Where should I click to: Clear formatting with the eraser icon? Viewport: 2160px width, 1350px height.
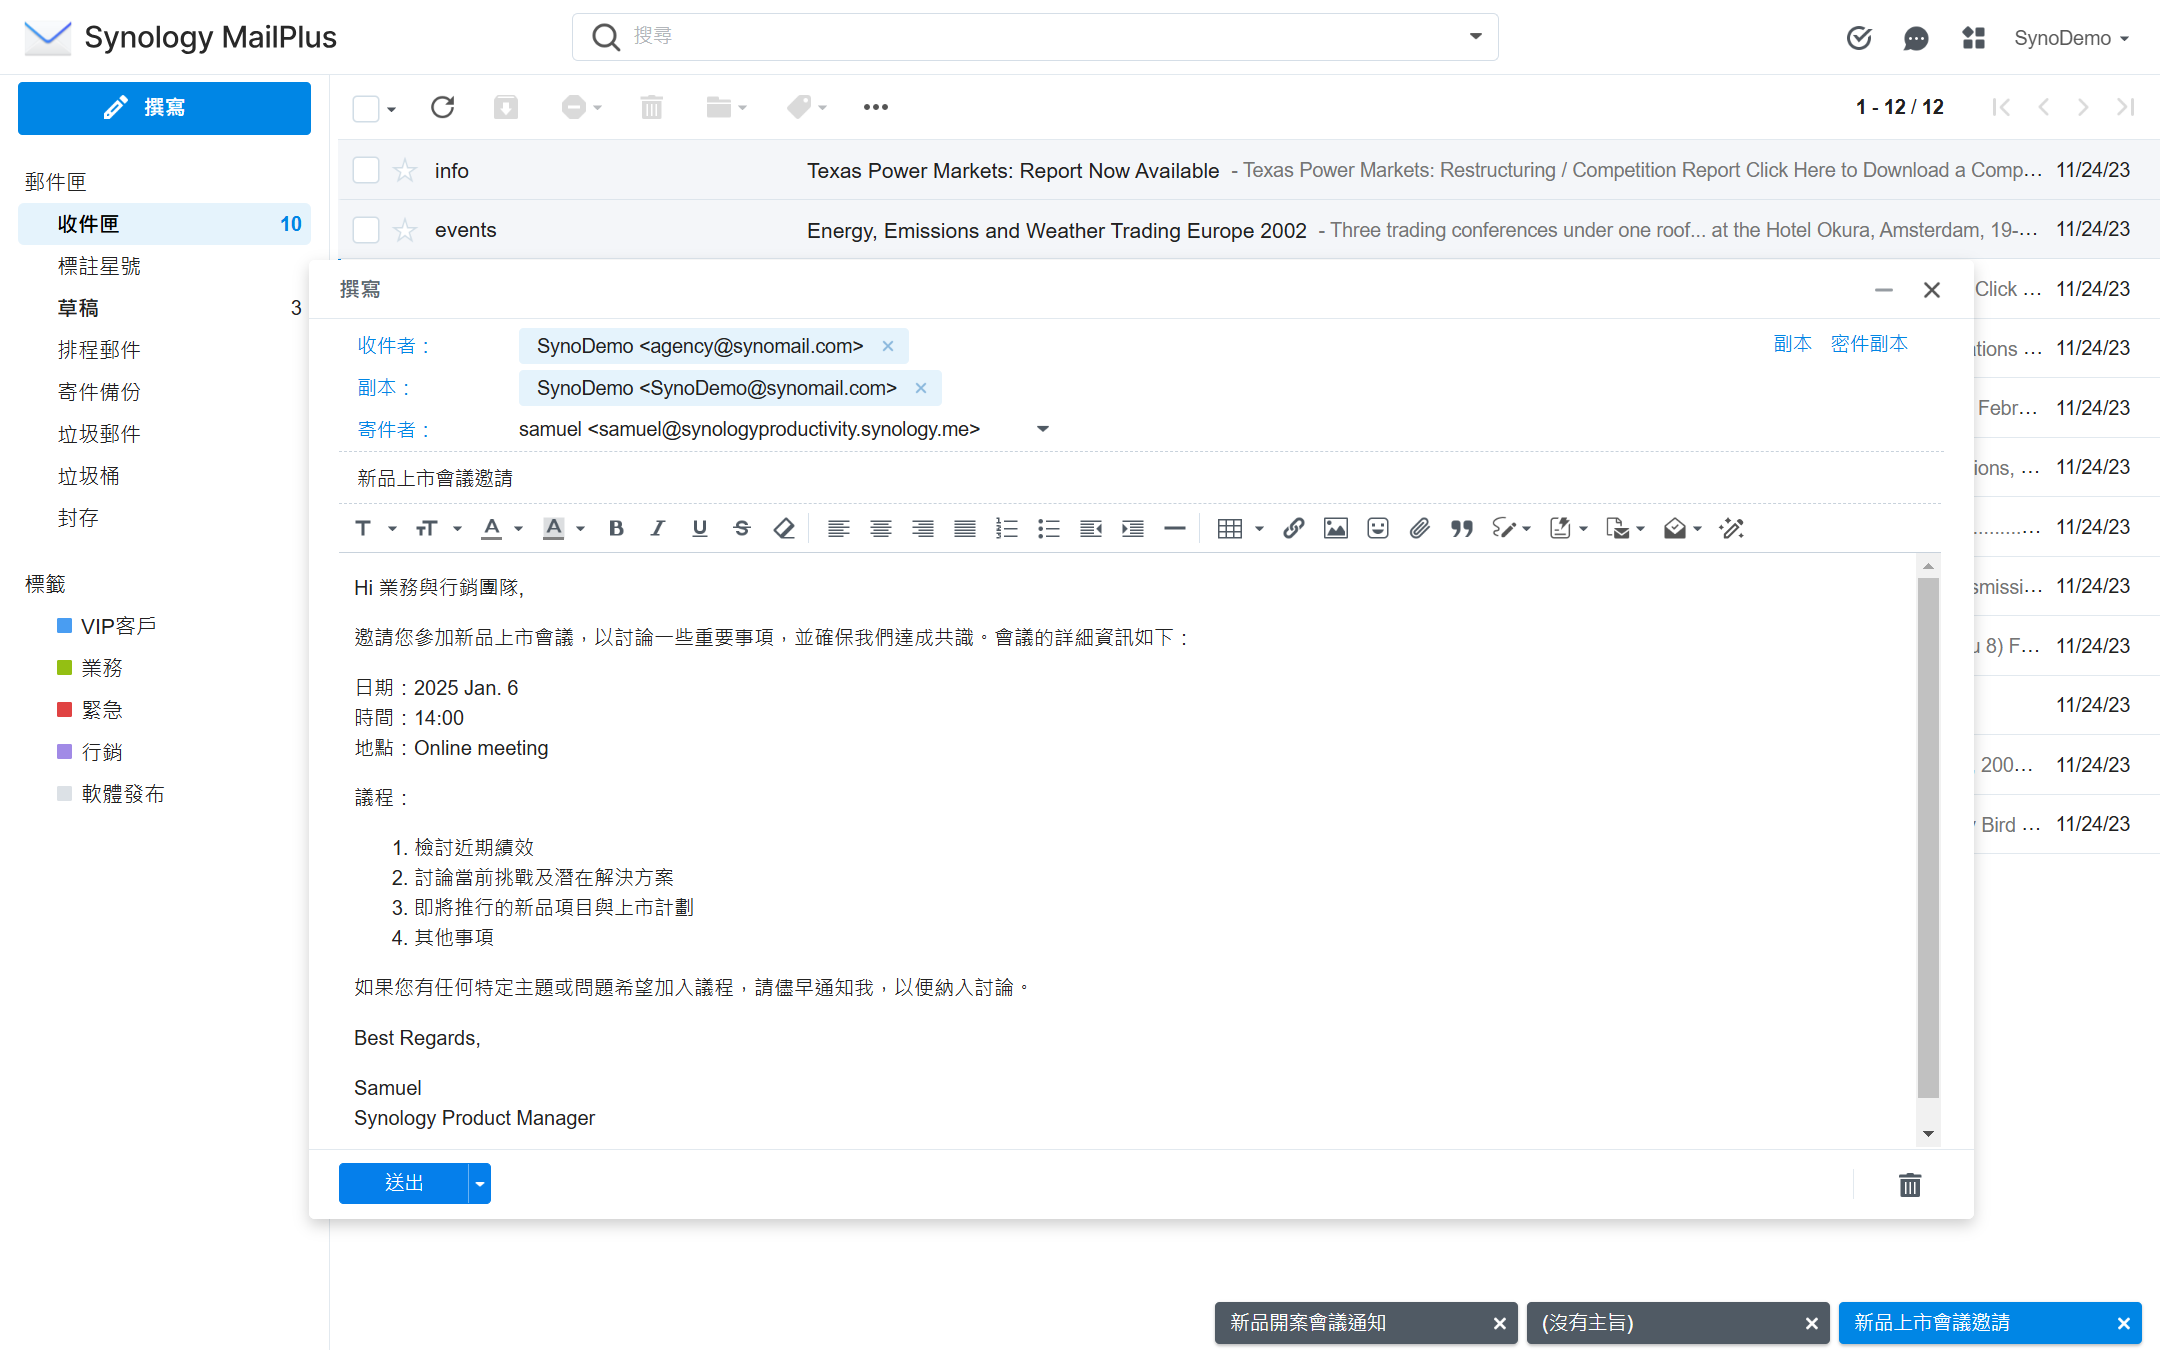pos(784,528)
